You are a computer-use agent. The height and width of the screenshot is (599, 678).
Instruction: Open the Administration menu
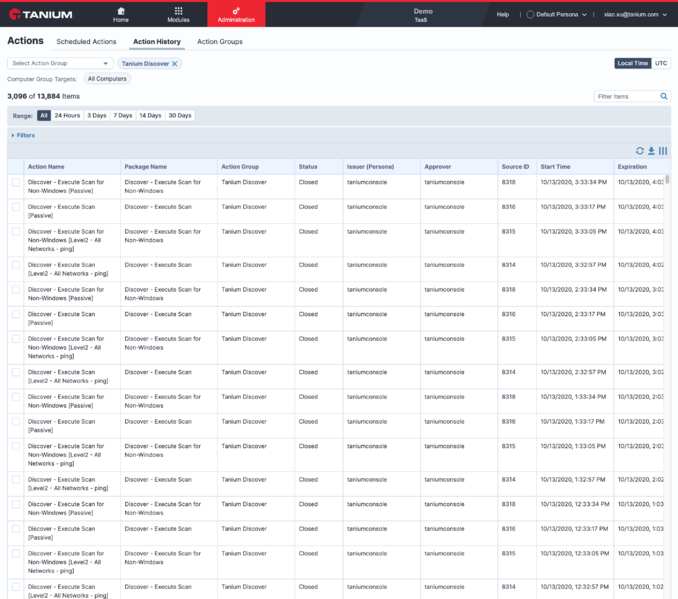(236, 15)
